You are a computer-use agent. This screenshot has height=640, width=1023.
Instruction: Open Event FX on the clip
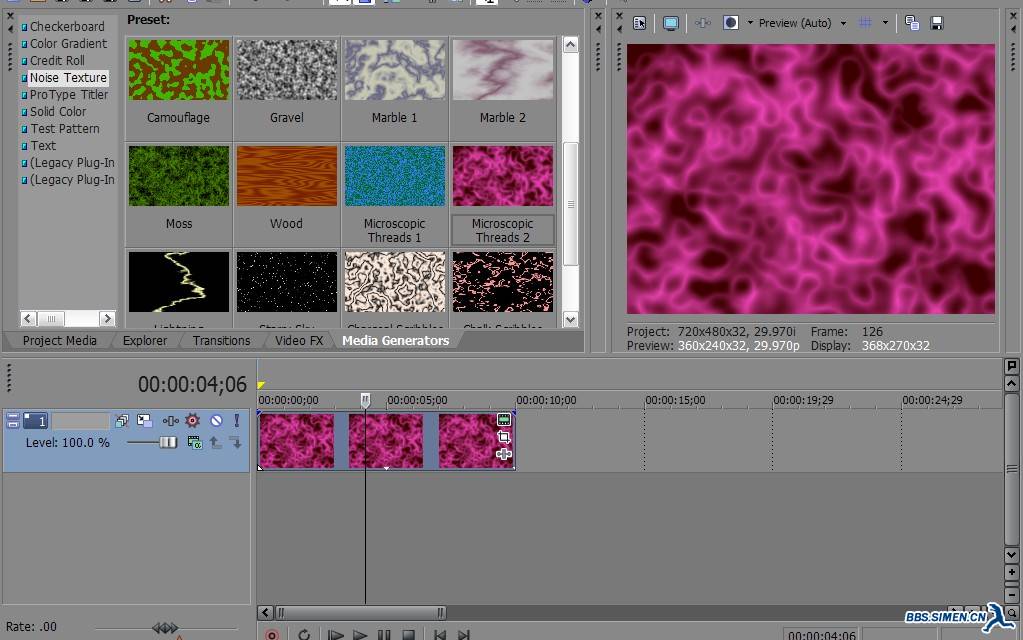pyautogui.click(x=504, y=453)
